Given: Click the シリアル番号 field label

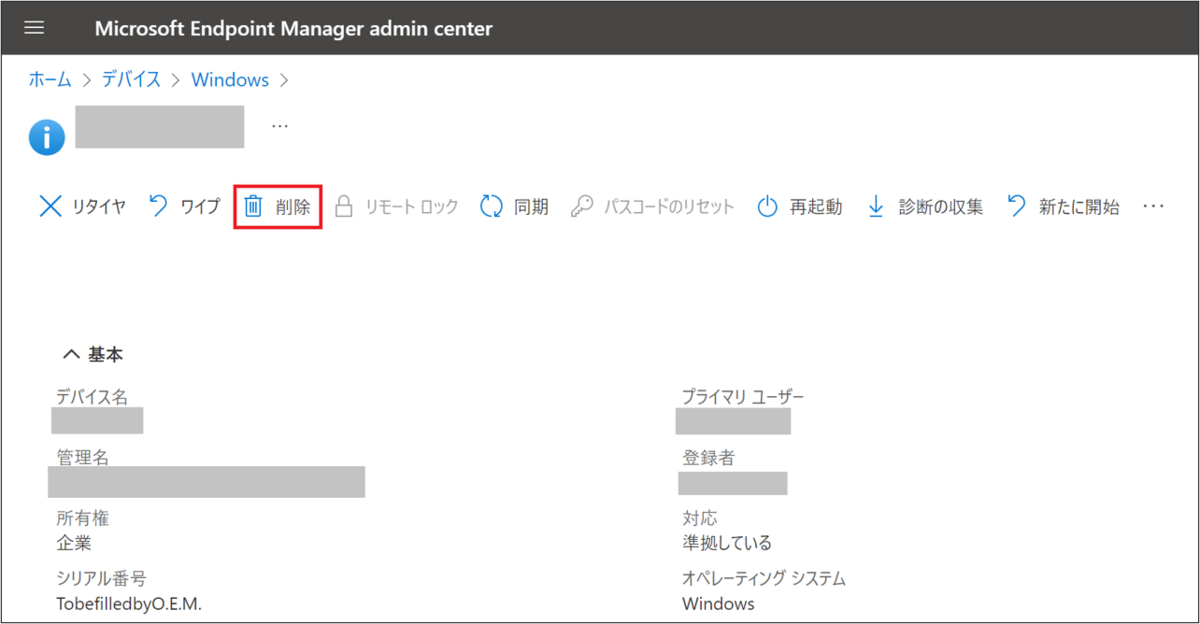Looking at the screenshot, I should [x=102, y=578].
